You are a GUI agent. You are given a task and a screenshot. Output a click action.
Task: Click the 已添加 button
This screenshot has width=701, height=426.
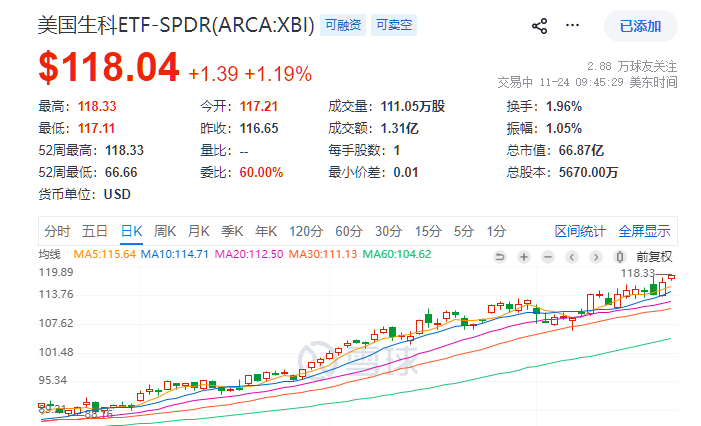coord(641,26)
